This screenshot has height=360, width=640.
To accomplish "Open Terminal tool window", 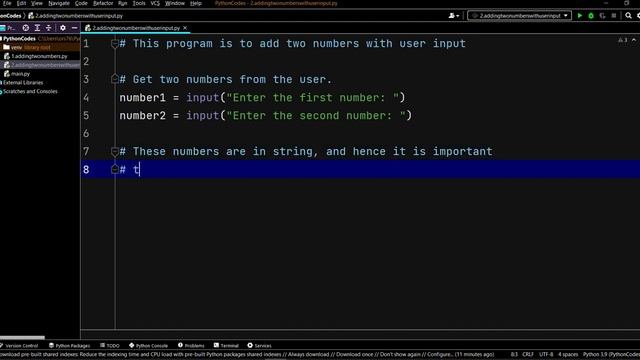I will point(226,345).
